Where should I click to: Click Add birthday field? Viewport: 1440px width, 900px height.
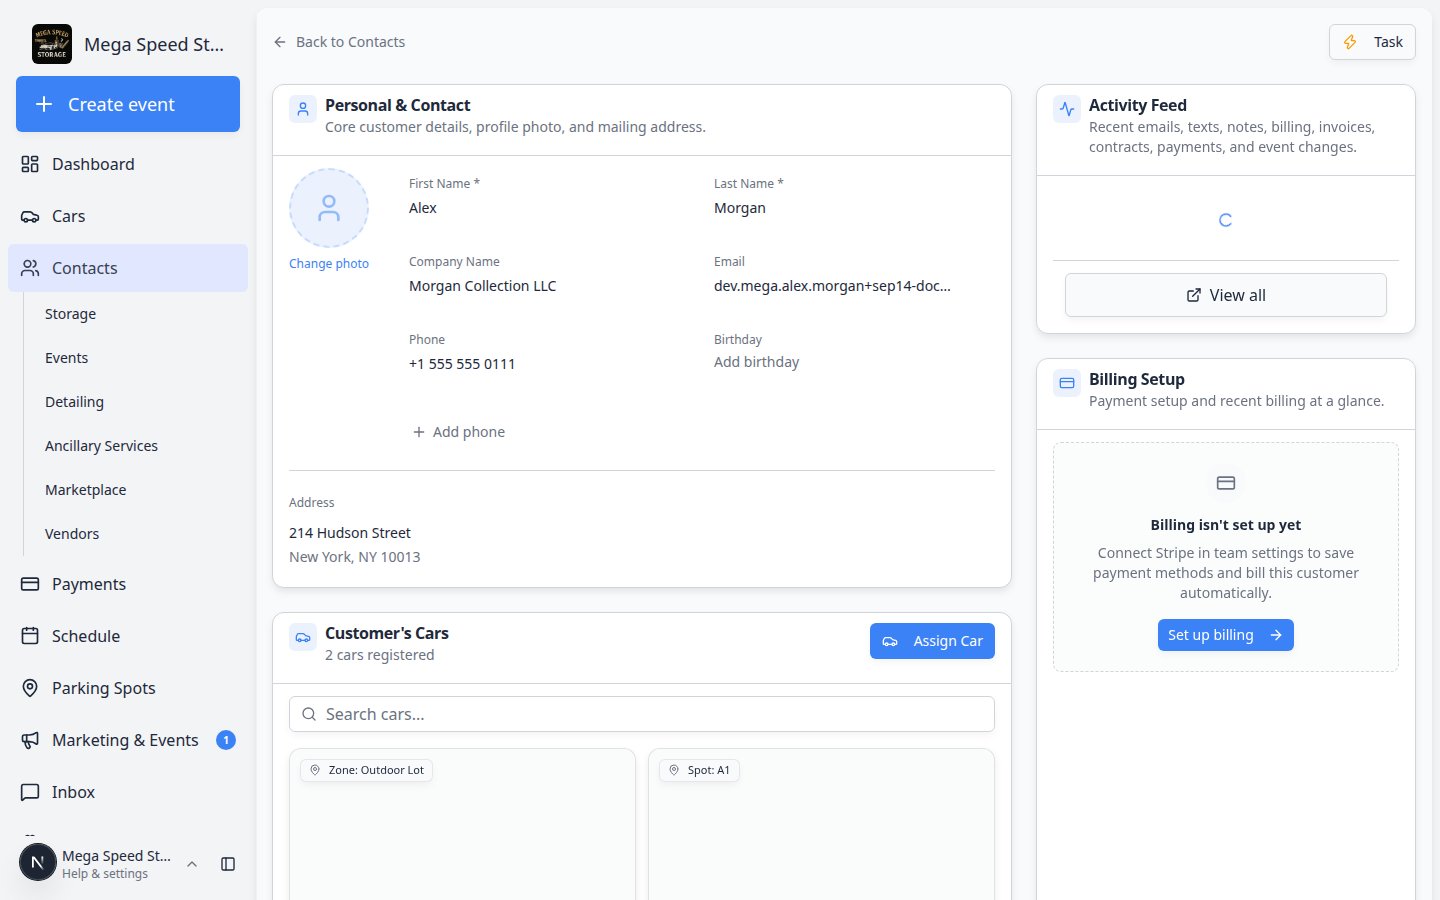click(x=756, y=362)
